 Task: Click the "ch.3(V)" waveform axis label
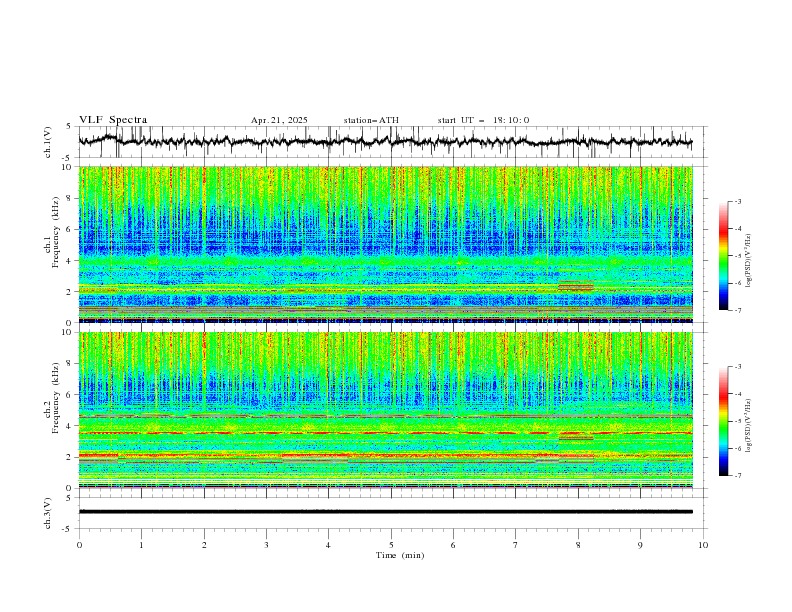click(x=48, y=513)
